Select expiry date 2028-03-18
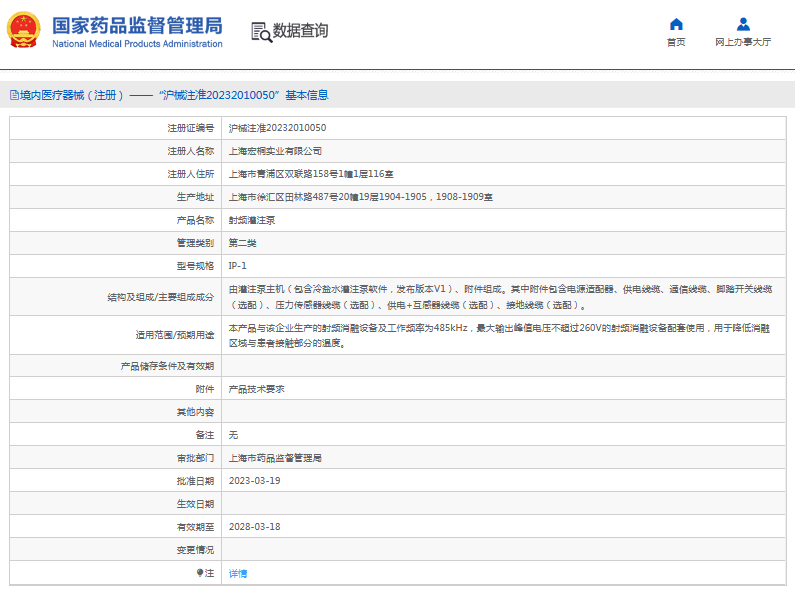This screenshot has height=591, width=795. pyautogui.click(x=255, y=527)
